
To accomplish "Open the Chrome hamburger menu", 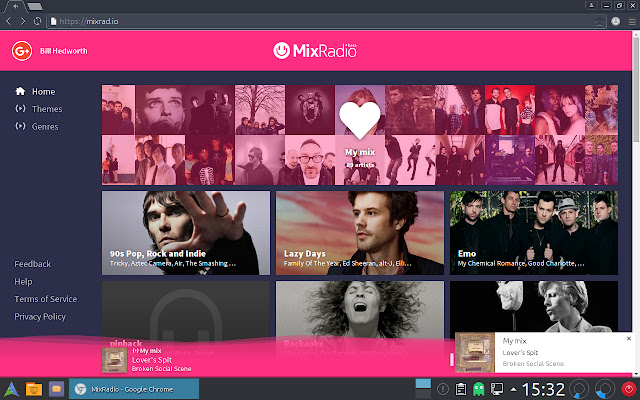I will pyautogui.click(x=632, y=22).
